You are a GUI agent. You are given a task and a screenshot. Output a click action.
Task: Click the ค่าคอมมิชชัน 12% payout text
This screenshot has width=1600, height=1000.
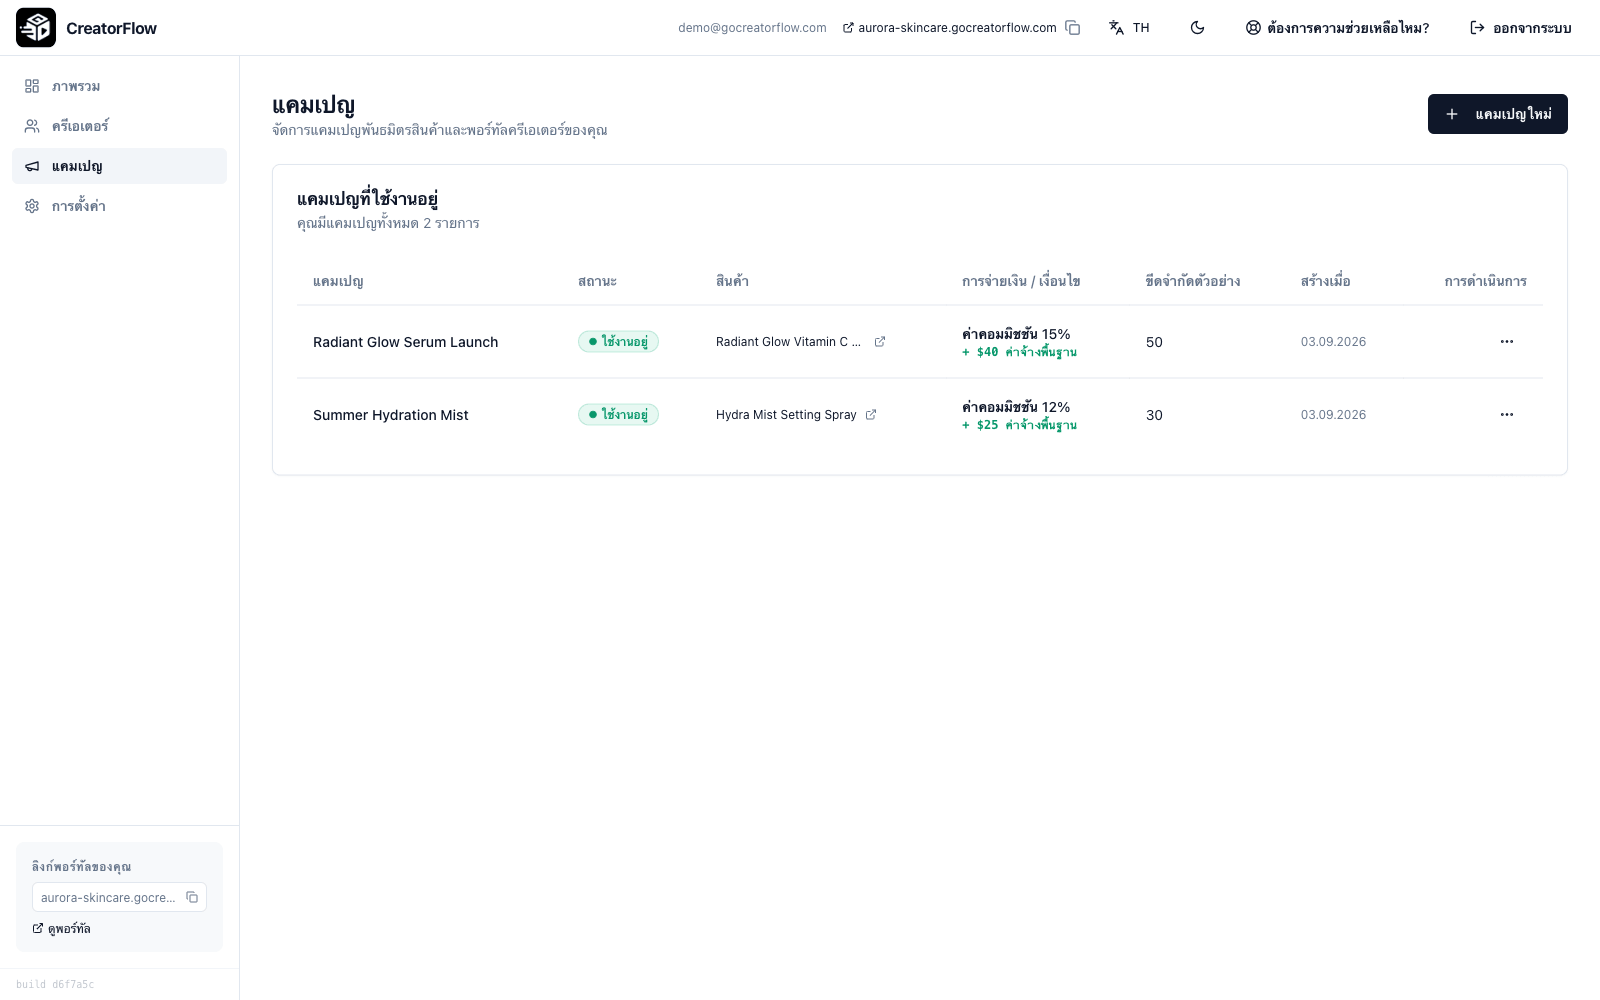tap(1016, 407)
